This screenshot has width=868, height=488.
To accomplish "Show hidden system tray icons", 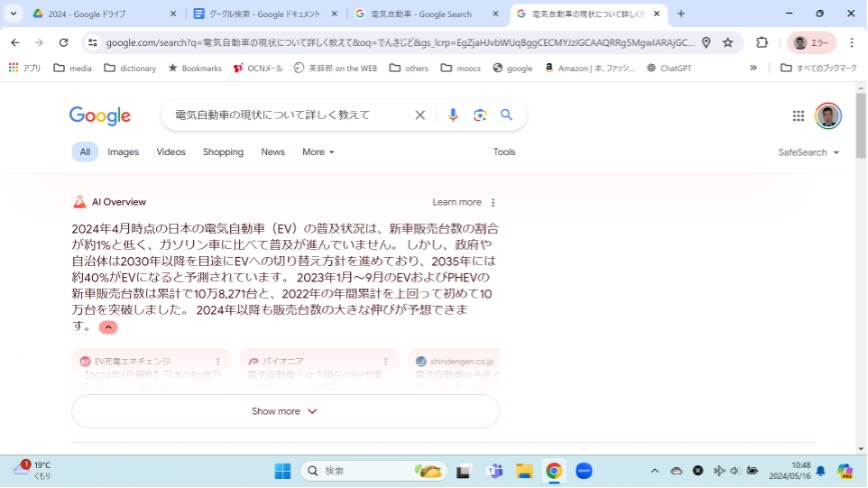I will pyautogui.click(x=655, y=471).
